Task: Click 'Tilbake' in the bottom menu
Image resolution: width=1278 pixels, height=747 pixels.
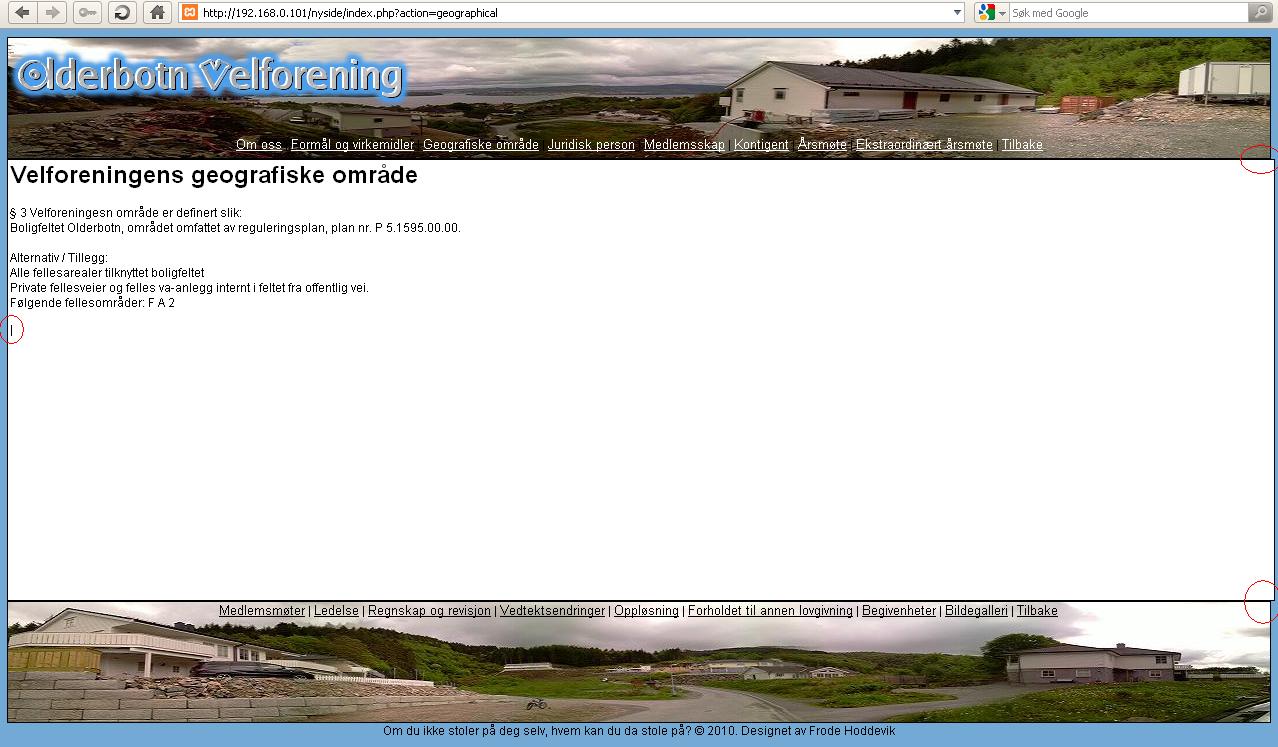Action: click(1037, 611)
